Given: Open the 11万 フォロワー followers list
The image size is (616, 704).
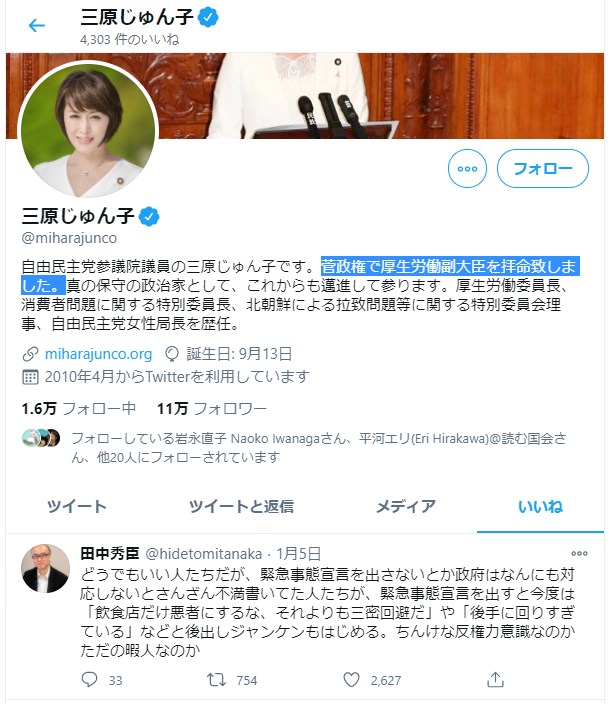Looking at the screenshot, I should [x=211, y=409].
